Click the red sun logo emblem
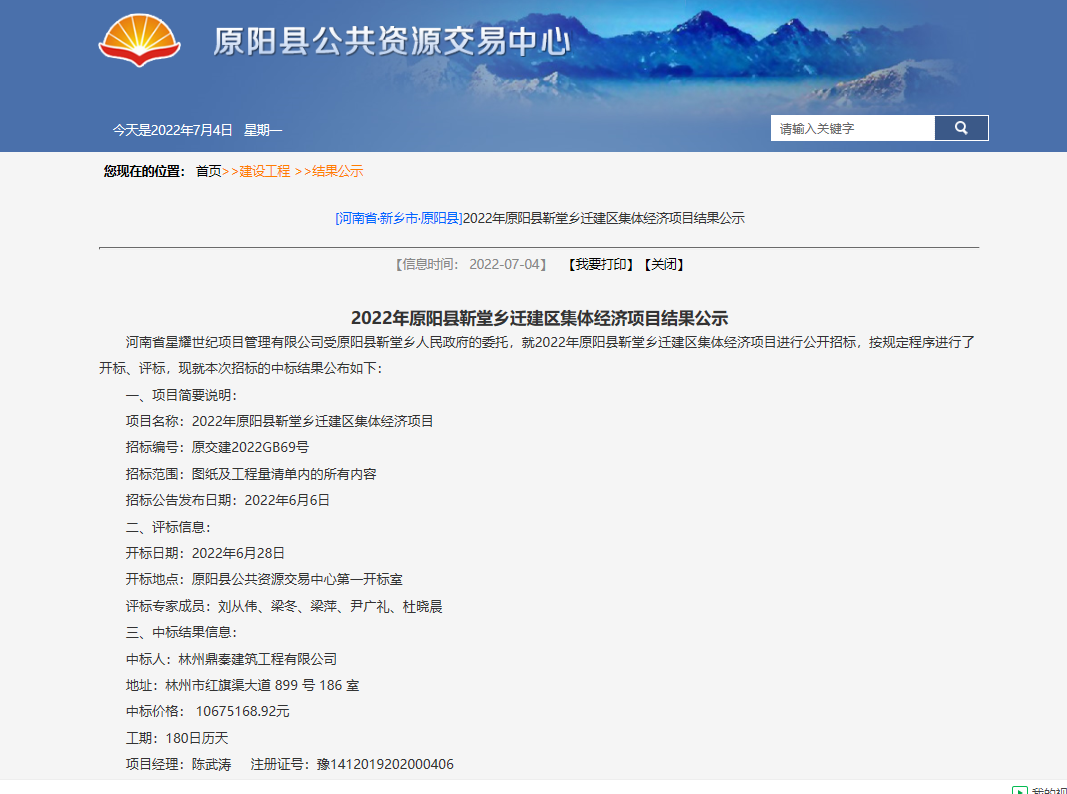 pyautogui.click(x=139, y=41)
